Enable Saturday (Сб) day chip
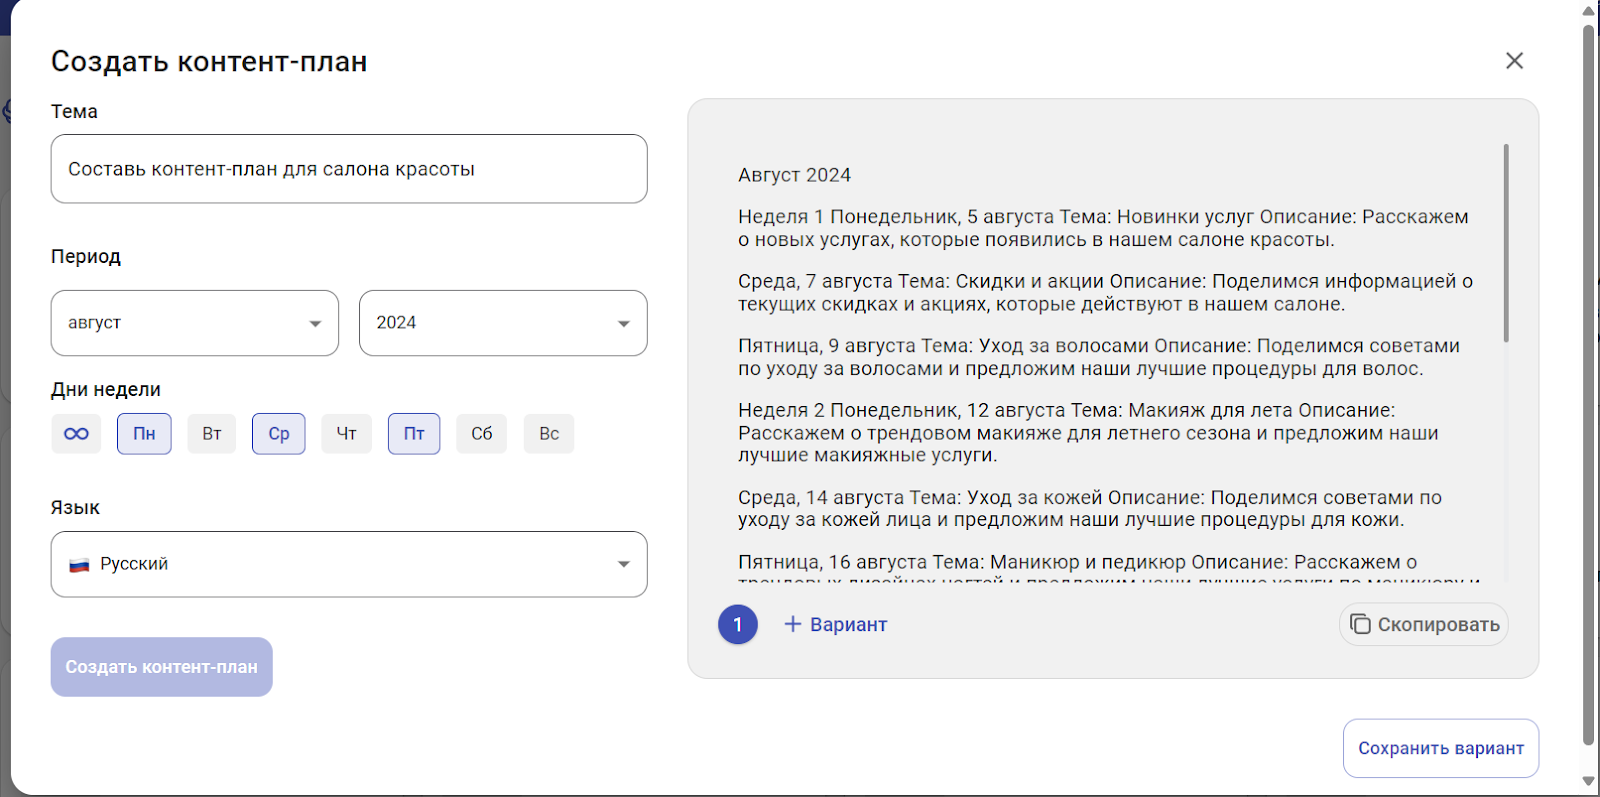The image size is (1600, 797). tap(482, 434)
